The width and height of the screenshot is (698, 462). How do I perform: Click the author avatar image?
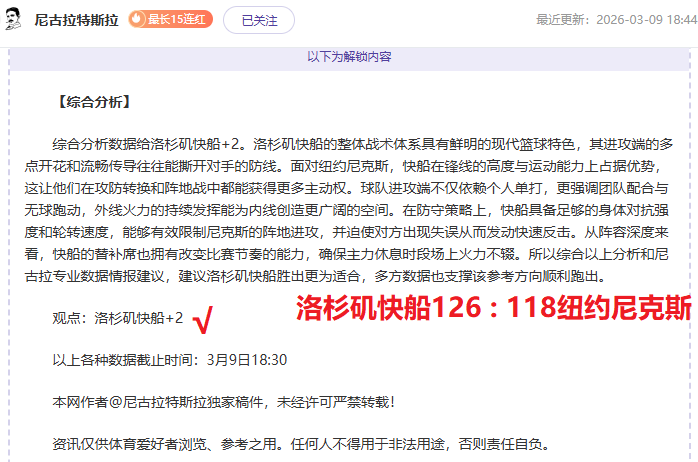[x=14, y=19]
